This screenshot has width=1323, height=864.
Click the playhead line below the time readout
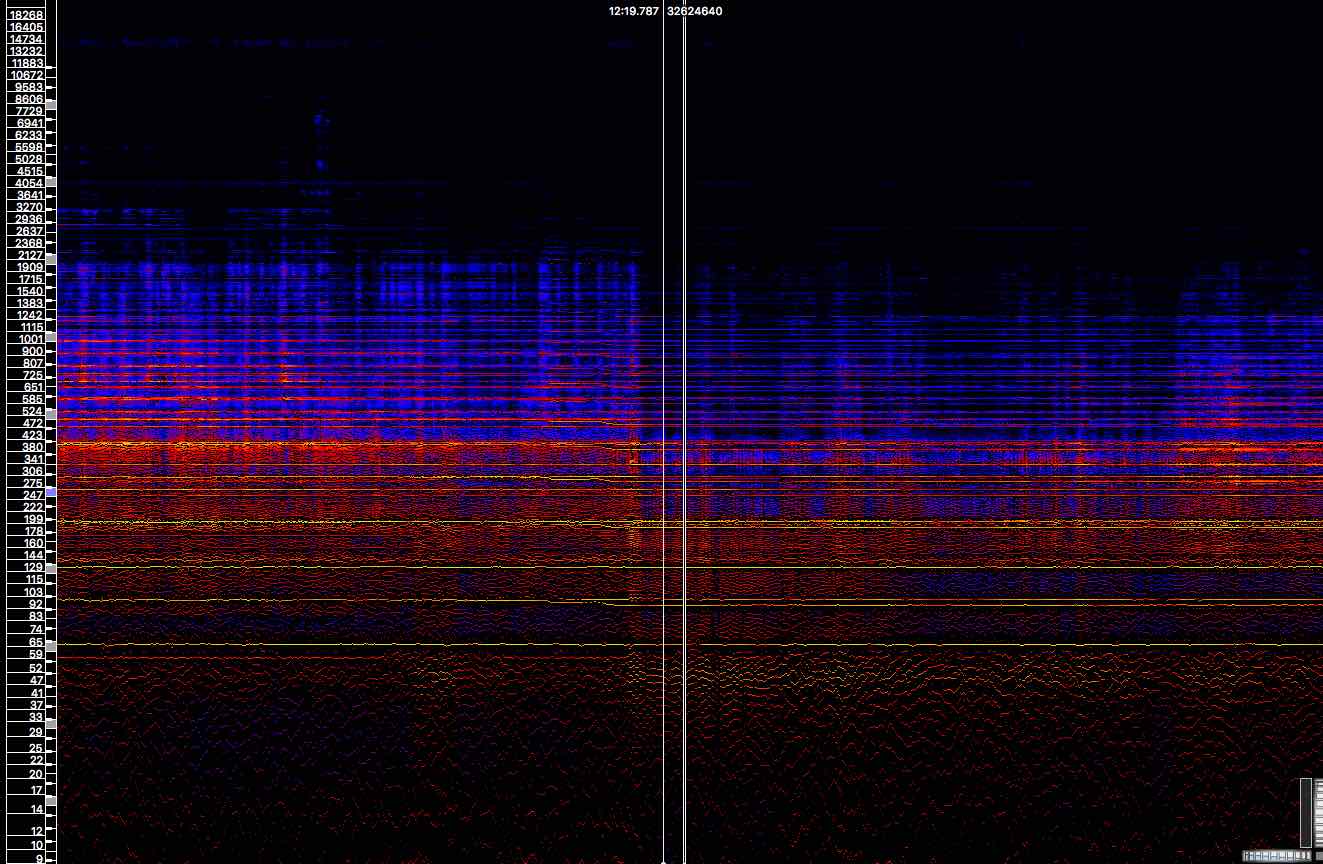pyautogui.click(x=663, y=400)
